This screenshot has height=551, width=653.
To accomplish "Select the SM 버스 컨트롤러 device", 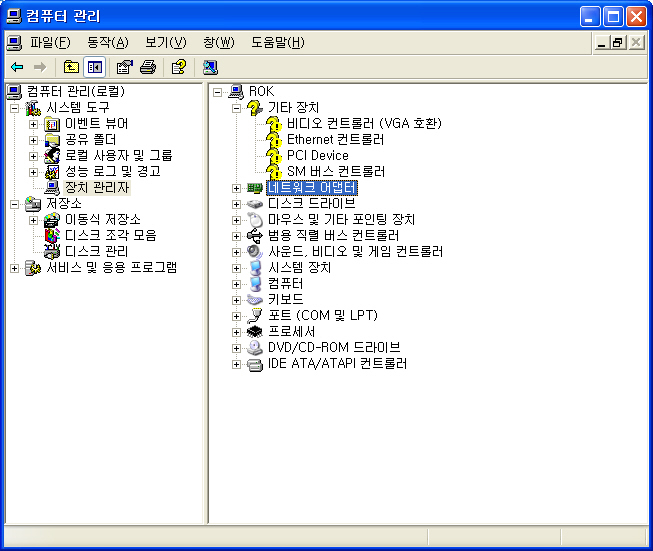I will click(x=336, y=171).
